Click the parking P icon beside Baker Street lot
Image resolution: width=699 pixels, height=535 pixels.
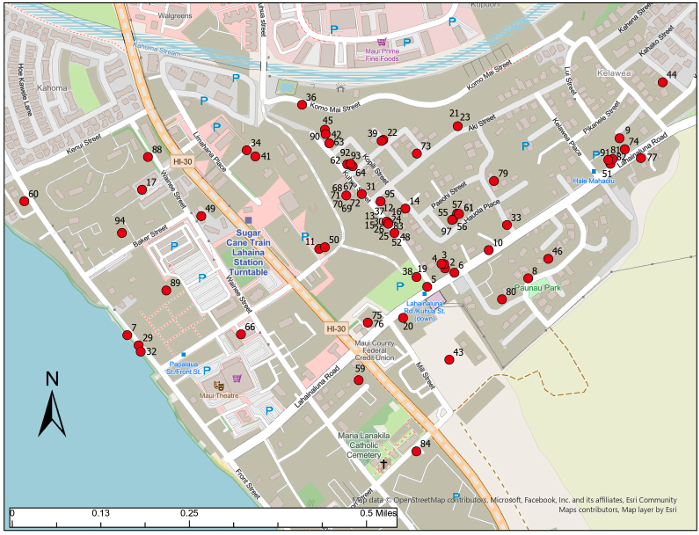[174, 246]
